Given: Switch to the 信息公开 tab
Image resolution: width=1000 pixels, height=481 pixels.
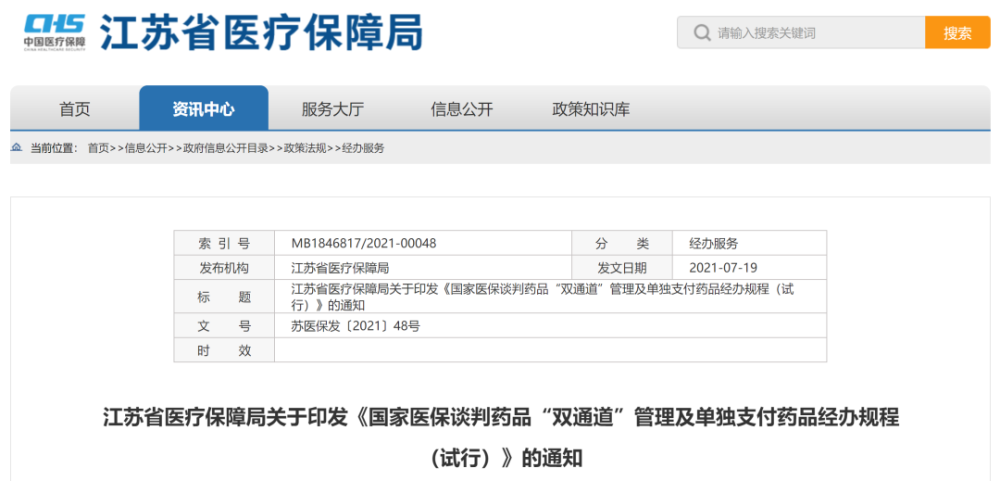Looking at the screenshot, I should click(x=462, y=109).
